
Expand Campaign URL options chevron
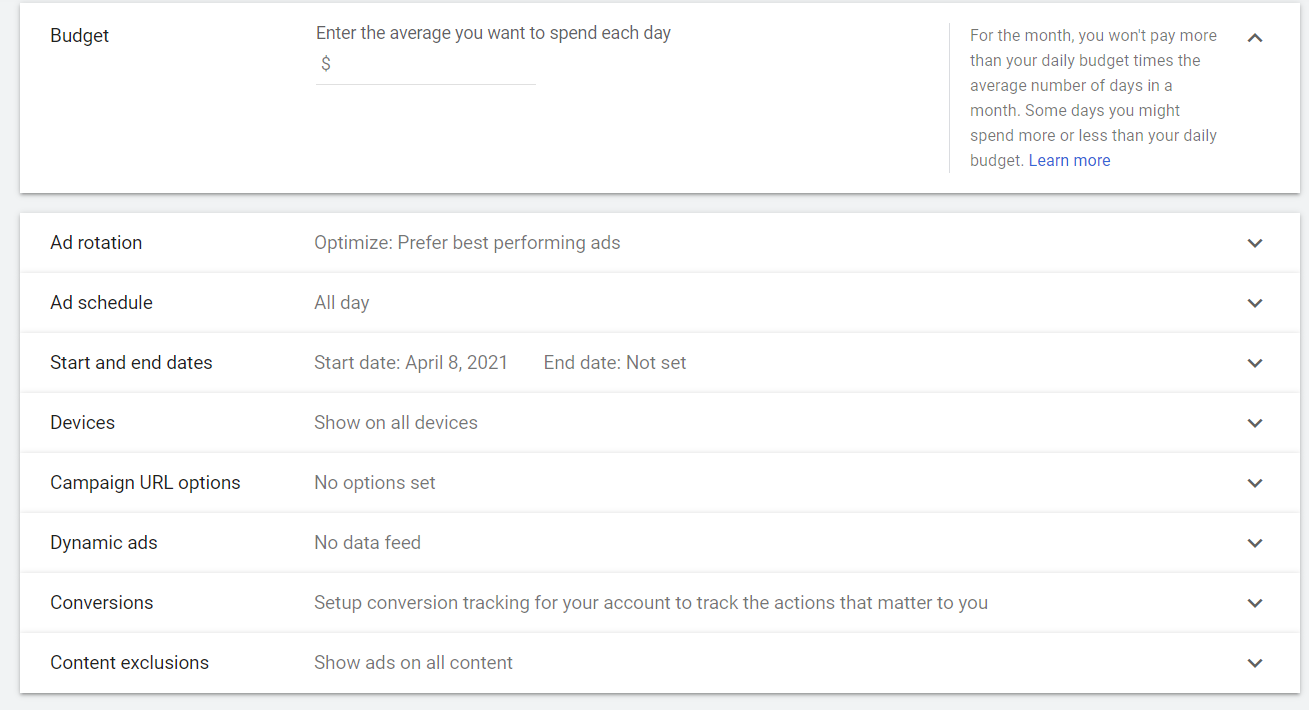click(1255, 483)
